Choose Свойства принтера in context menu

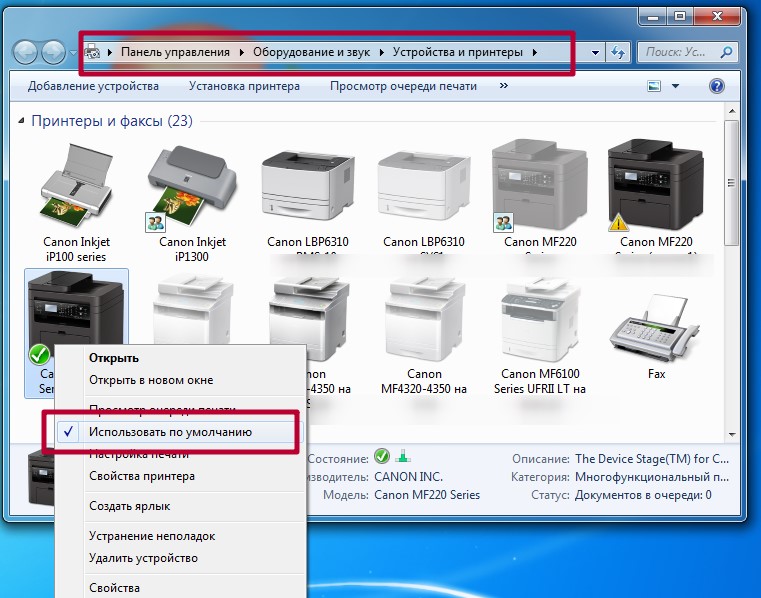(x=142, y=476)
